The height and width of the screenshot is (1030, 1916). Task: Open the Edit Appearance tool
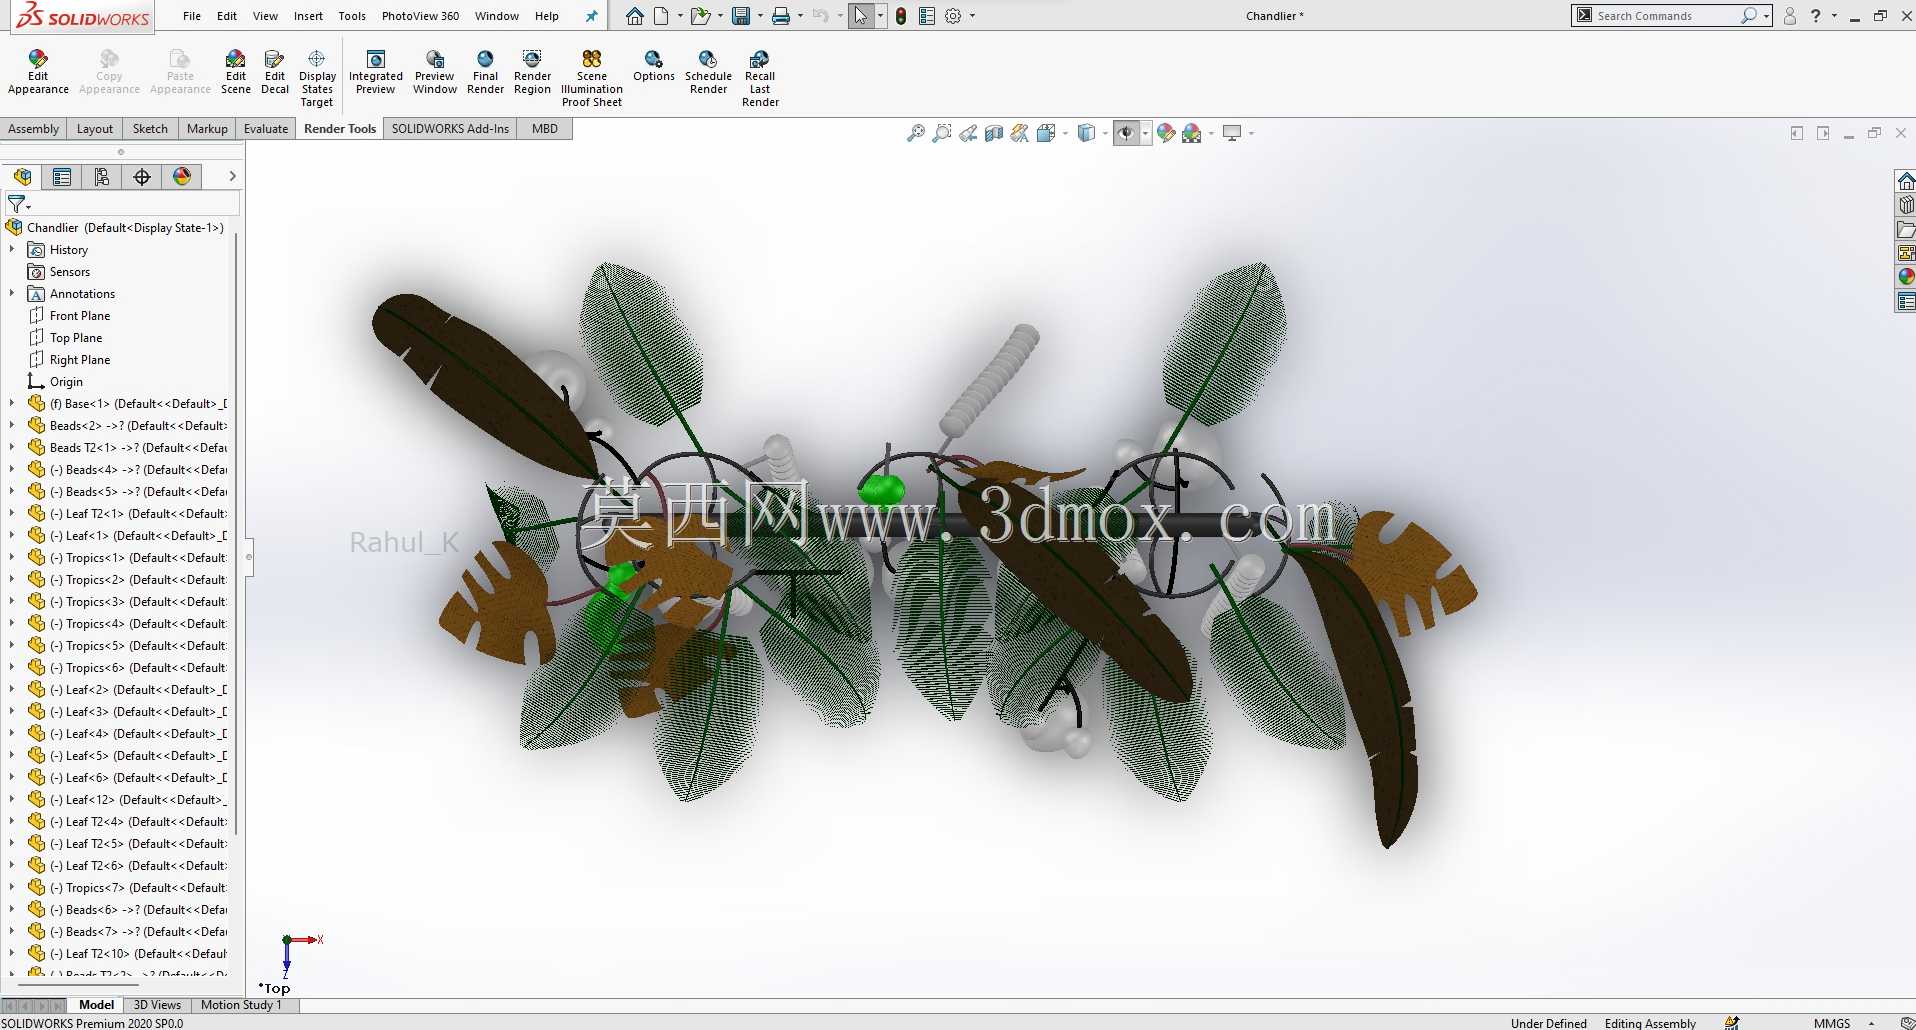38,72
